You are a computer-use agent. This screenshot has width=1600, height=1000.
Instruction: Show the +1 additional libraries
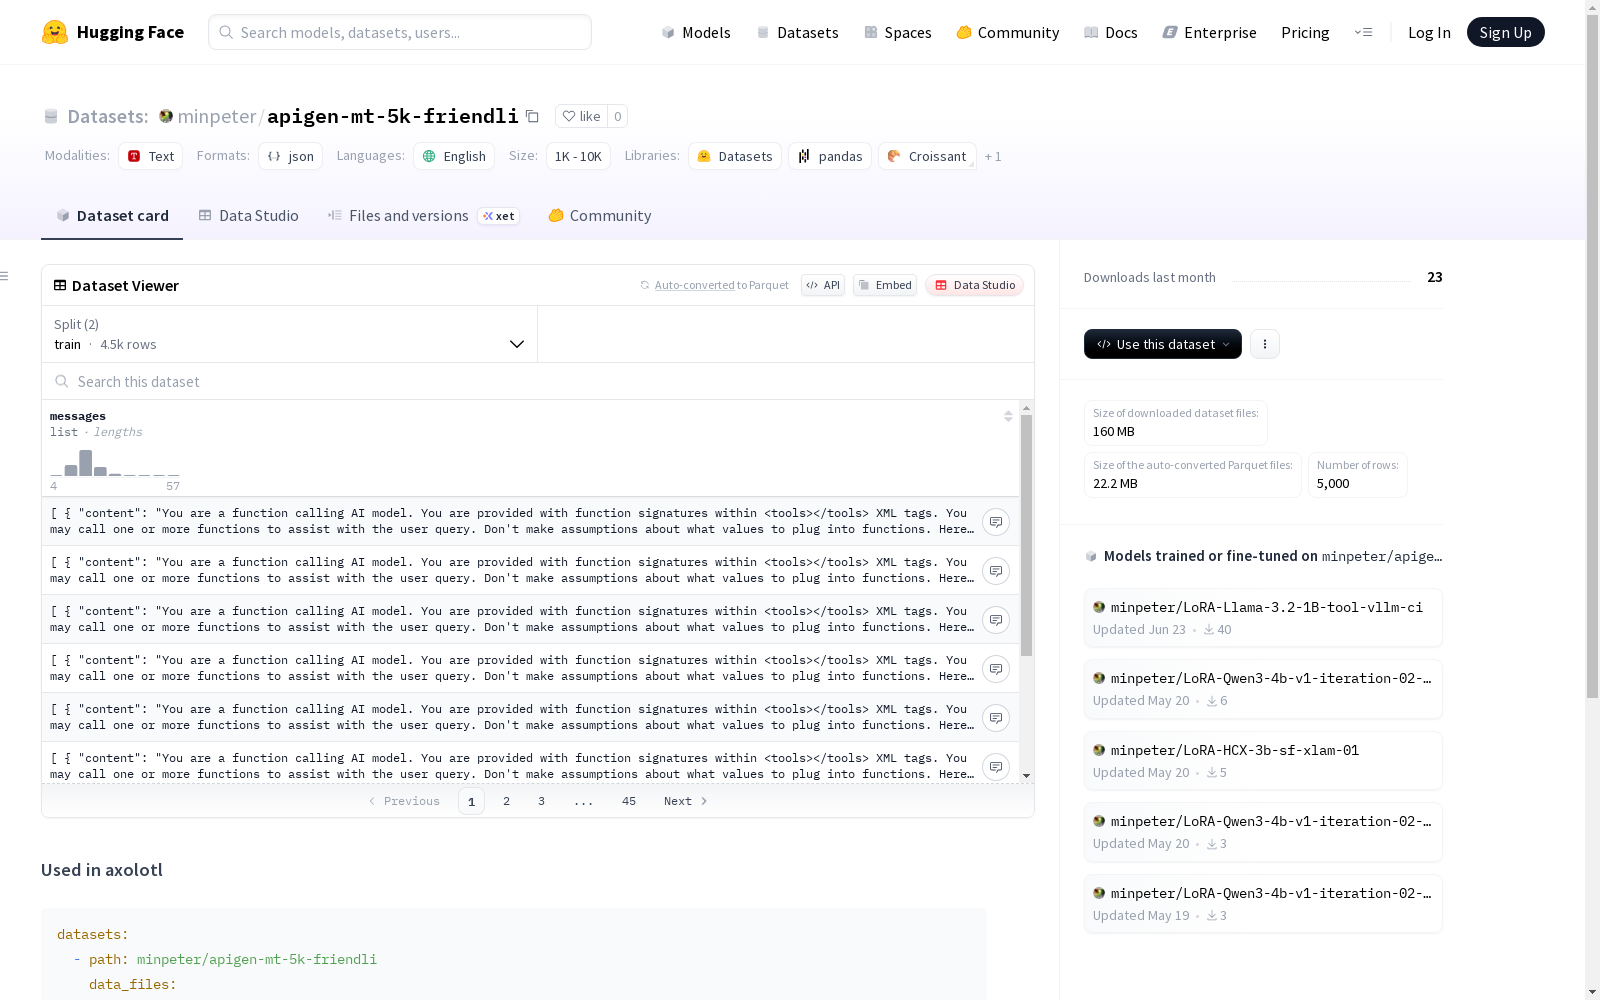(993, 156)
